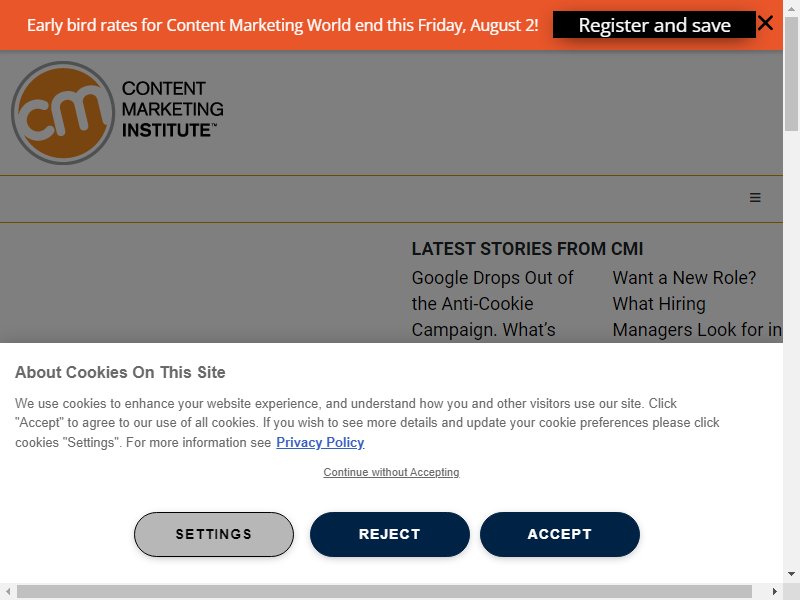Click the Latest Stories From CMI heading

point(527,249)
